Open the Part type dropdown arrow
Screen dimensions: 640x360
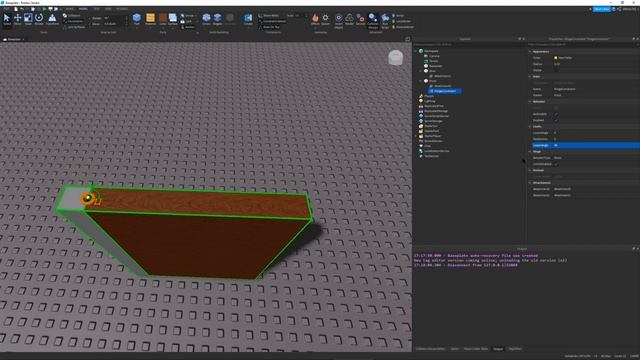[x=137, y=27]
